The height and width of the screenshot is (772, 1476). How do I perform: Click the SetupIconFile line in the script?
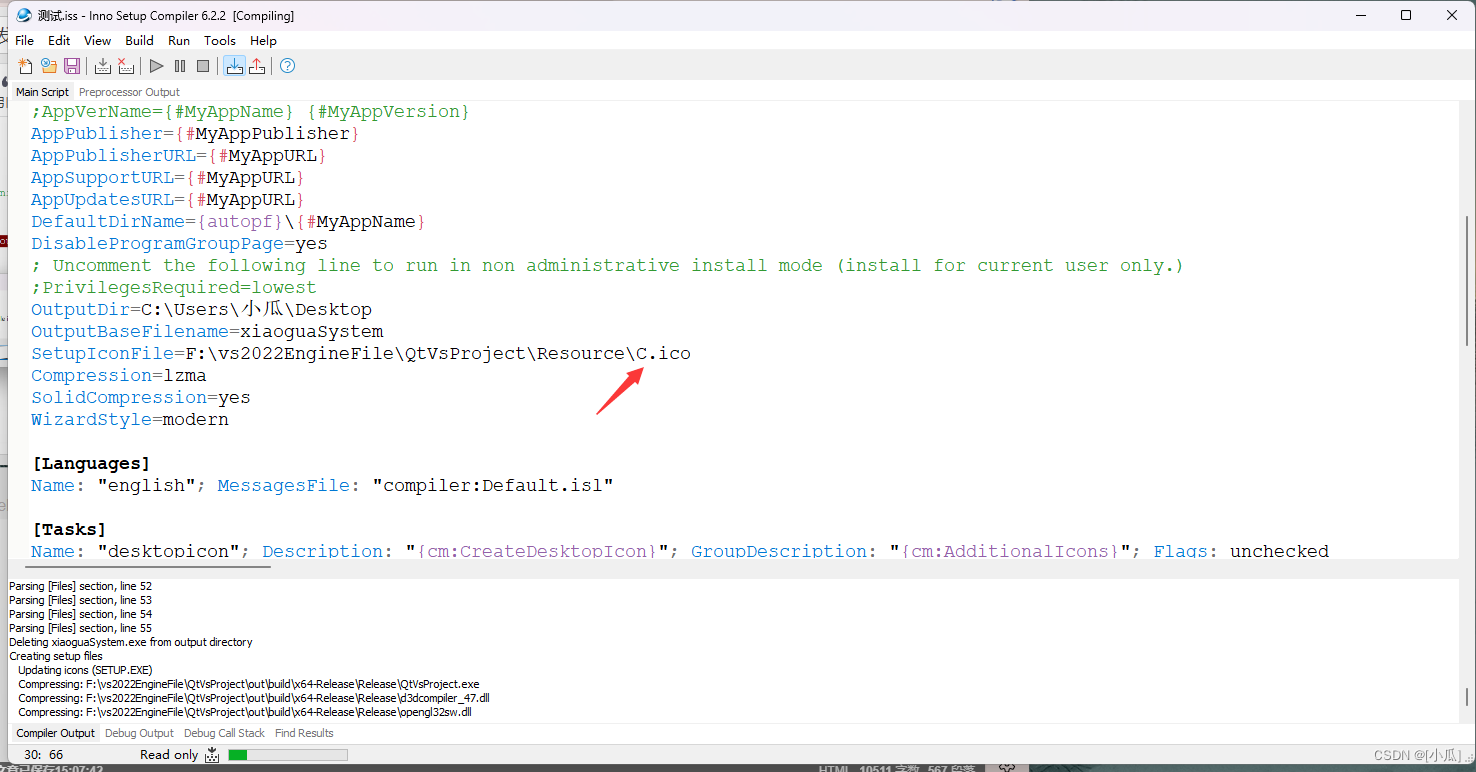click(x=361, y=354)
